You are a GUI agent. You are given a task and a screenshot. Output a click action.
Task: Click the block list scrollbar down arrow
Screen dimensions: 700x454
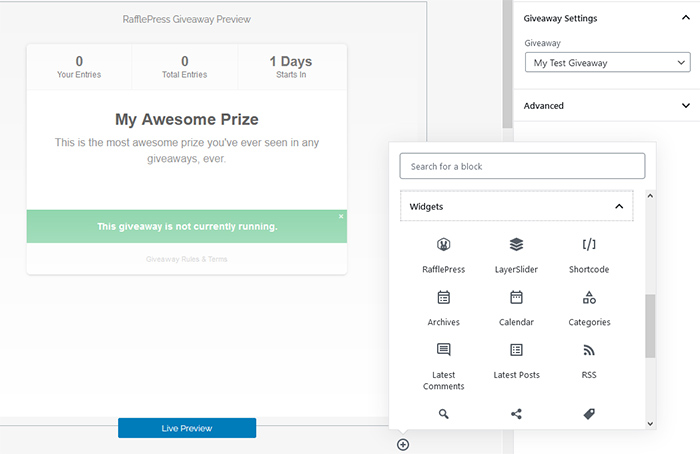650,424
